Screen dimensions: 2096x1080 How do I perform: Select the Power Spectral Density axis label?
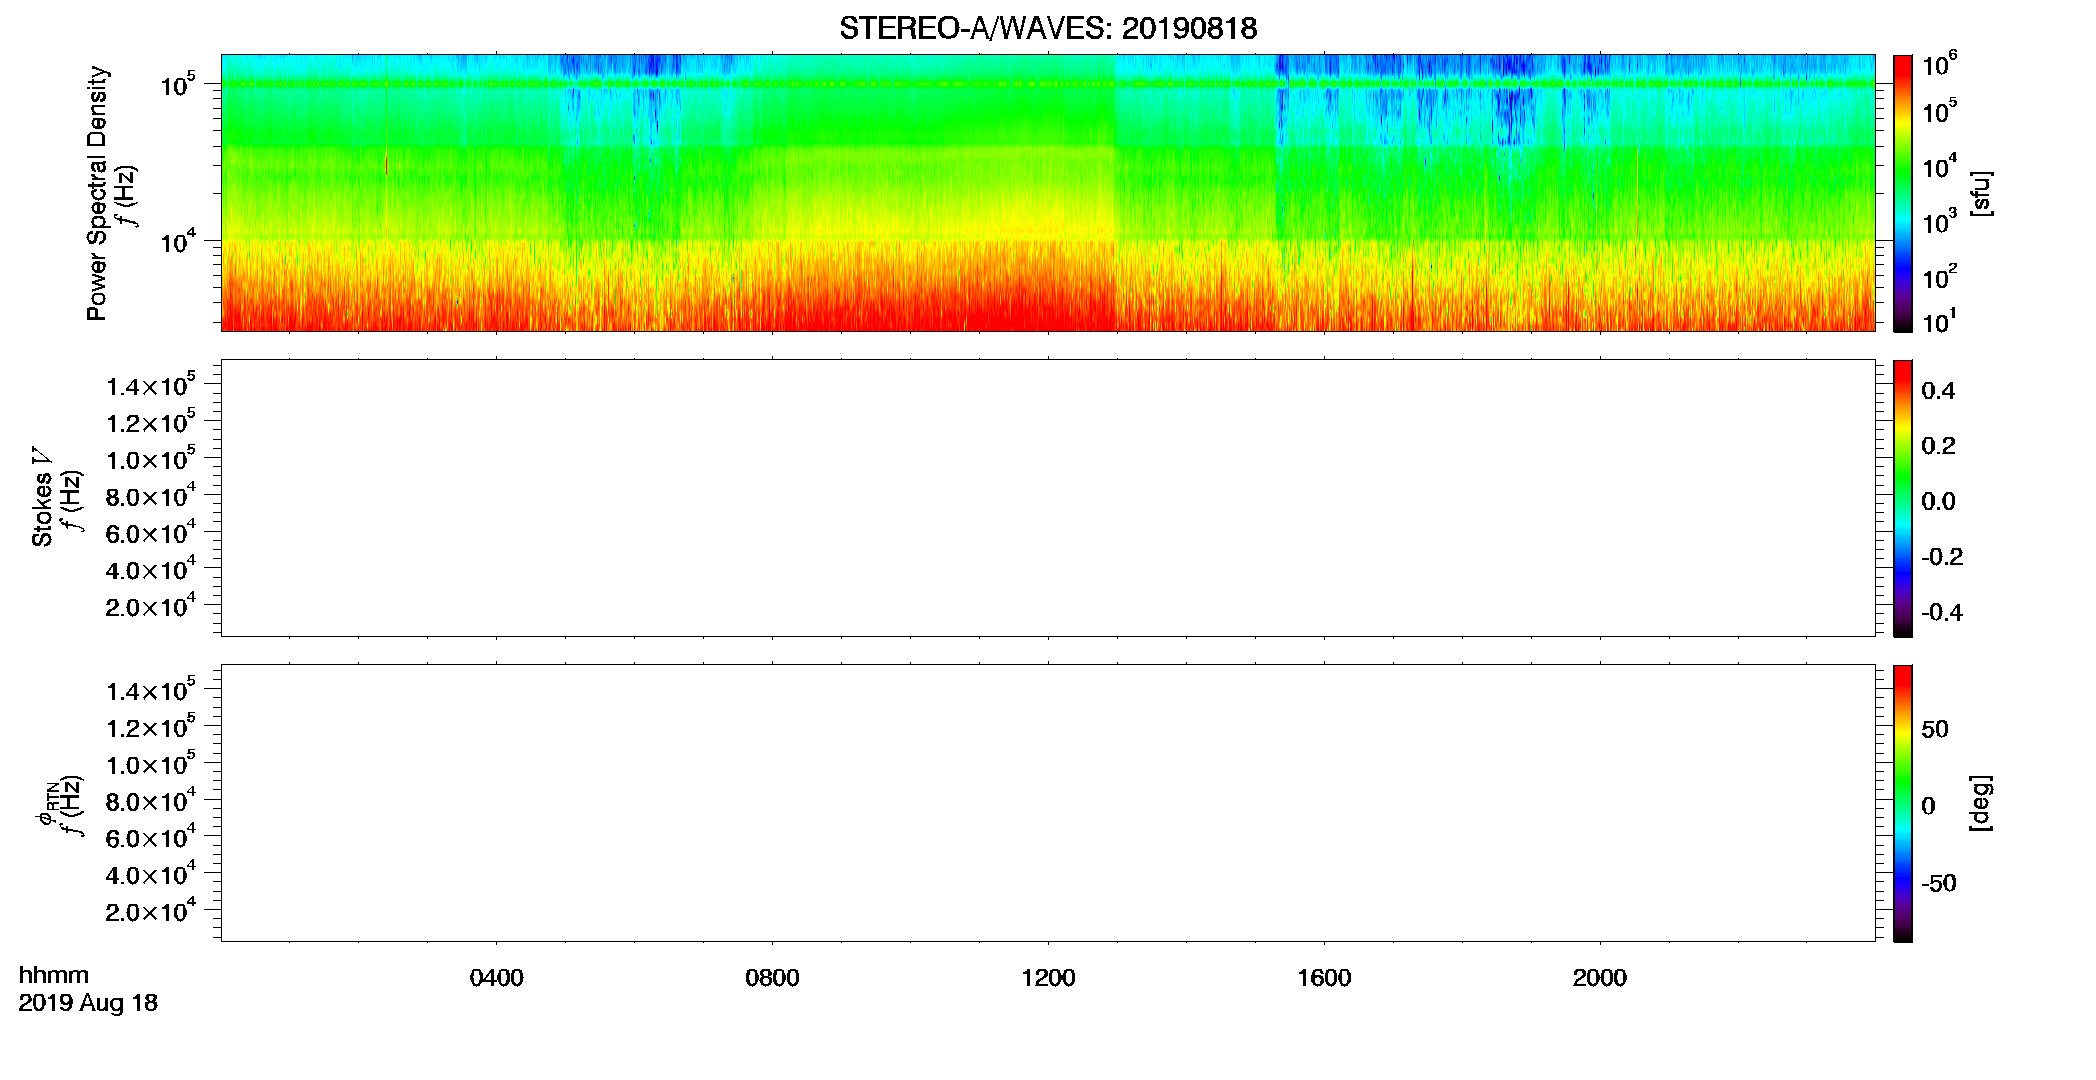(x=97, y=193)
